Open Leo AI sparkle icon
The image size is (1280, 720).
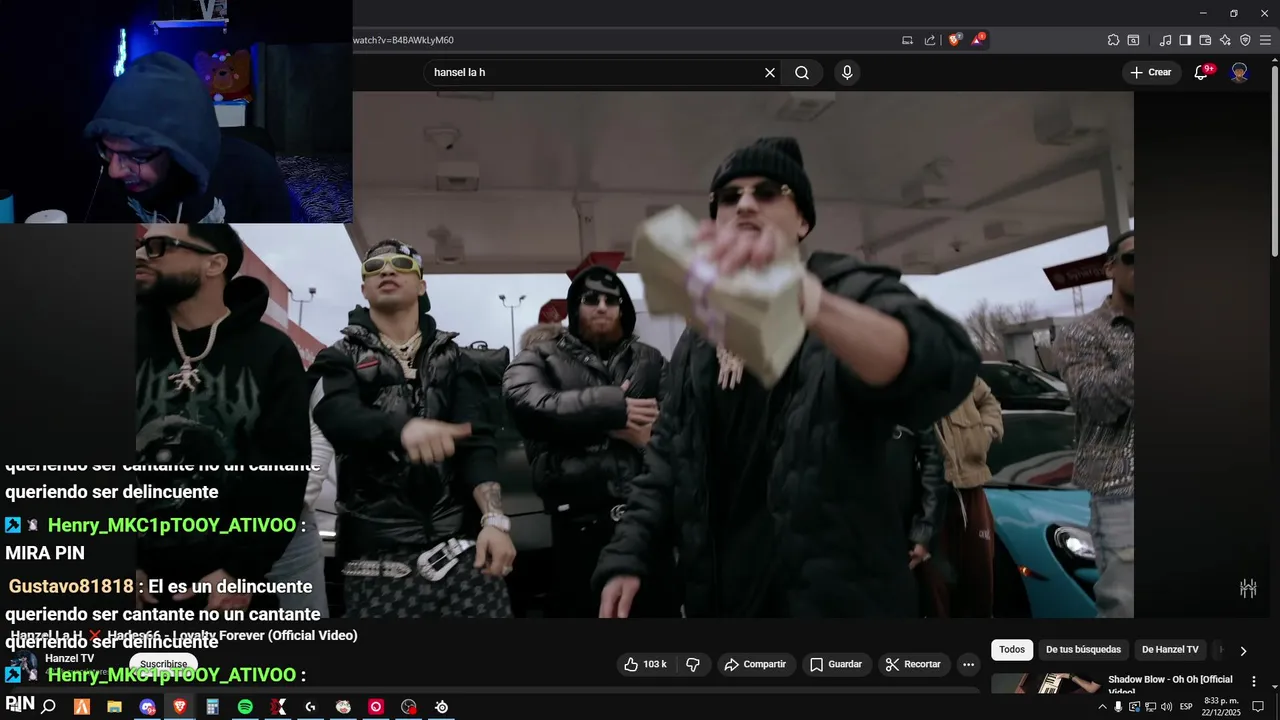(x=1225, y=40)
